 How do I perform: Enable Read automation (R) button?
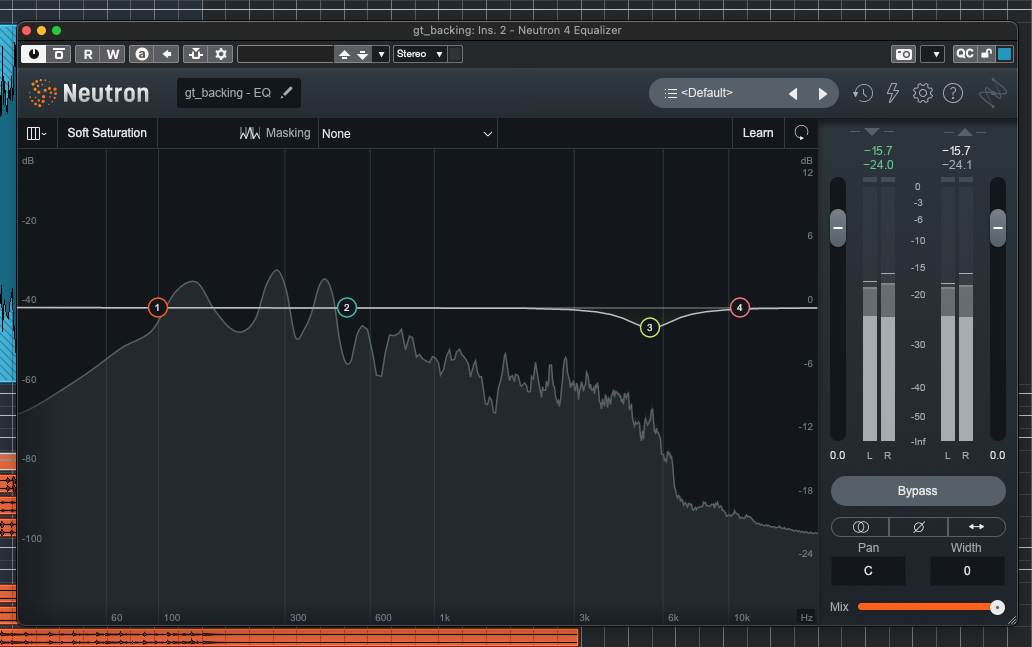click(88, 54)
